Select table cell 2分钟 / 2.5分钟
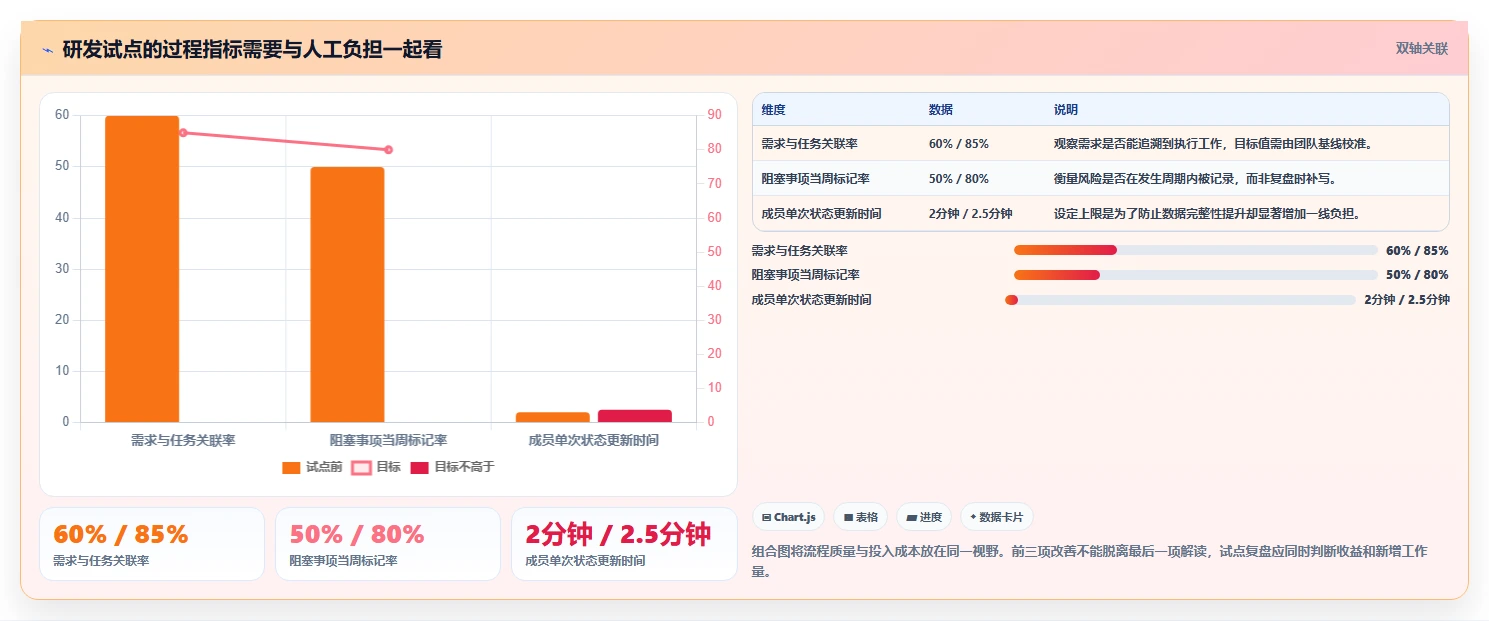The image size is (1489, 621). (x=971, y=213)
